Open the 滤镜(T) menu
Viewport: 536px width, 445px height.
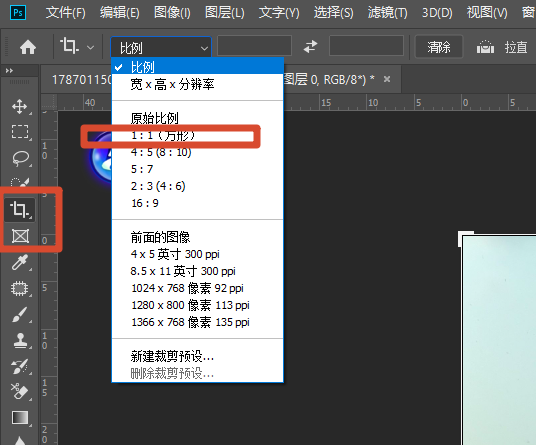click(x=388, y=13)
